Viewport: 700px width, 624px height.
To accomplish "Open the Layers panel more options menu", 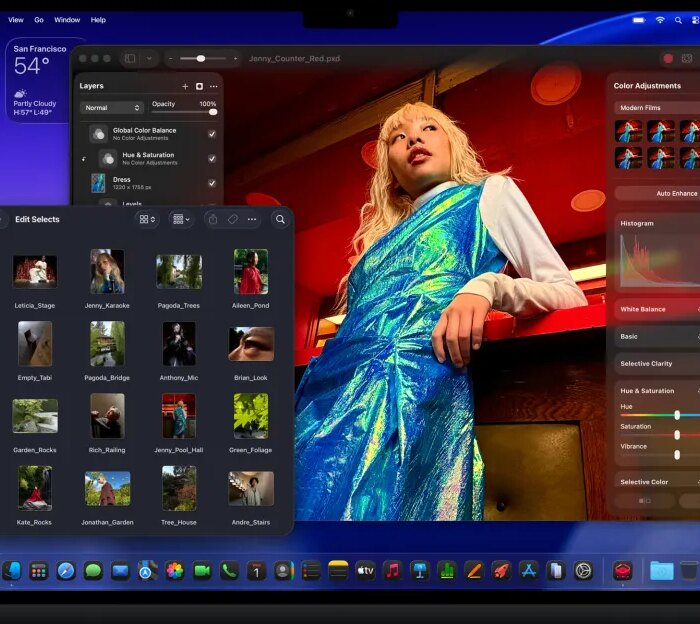I will pyautogui.click(x=213, y=86).
